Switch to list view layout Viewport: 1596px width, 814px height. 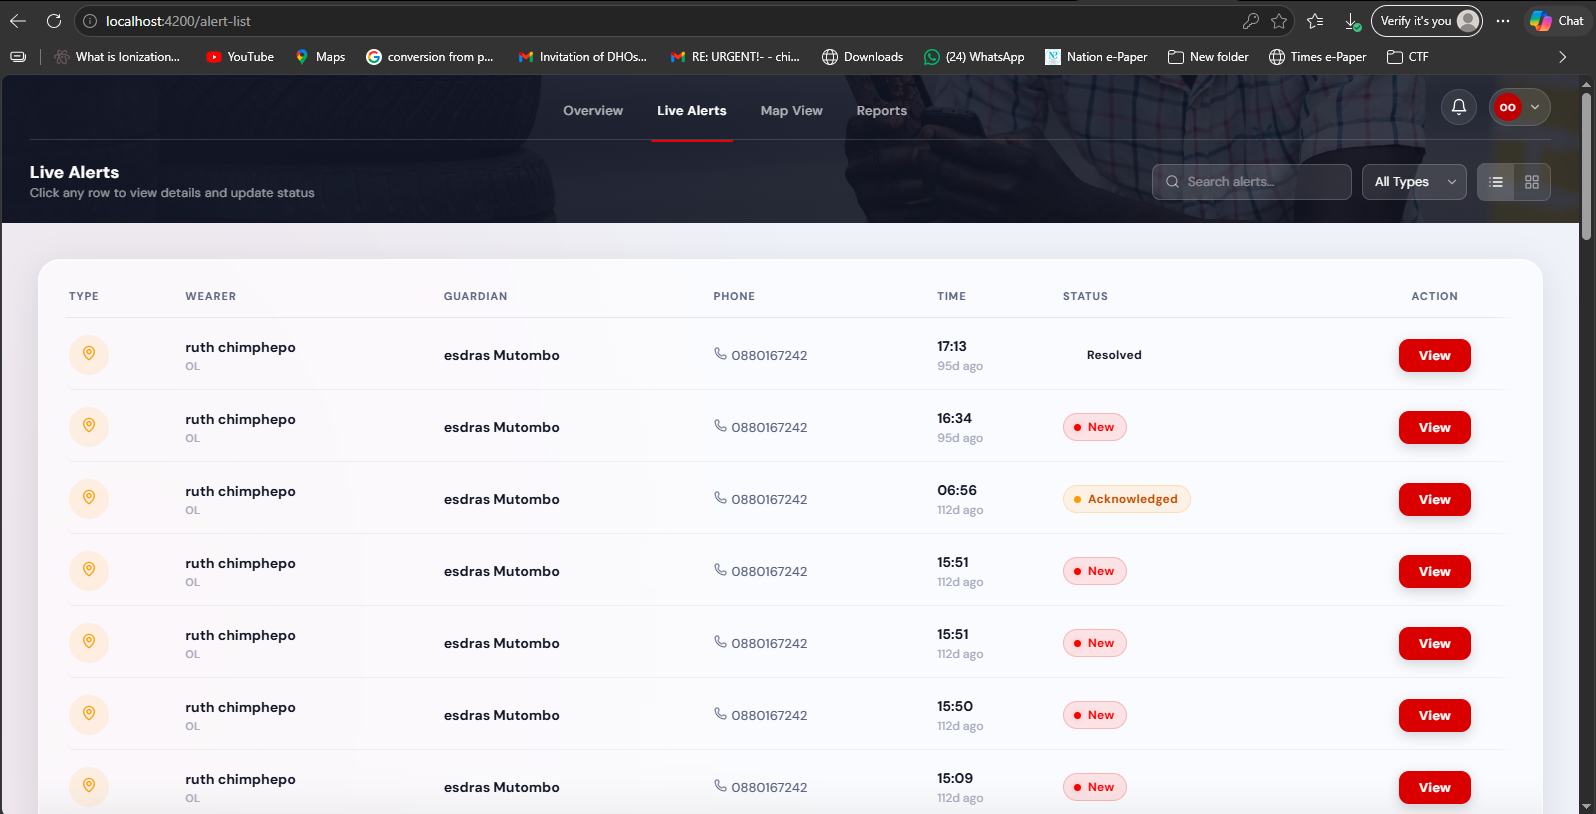click(x=1496, y=182)
